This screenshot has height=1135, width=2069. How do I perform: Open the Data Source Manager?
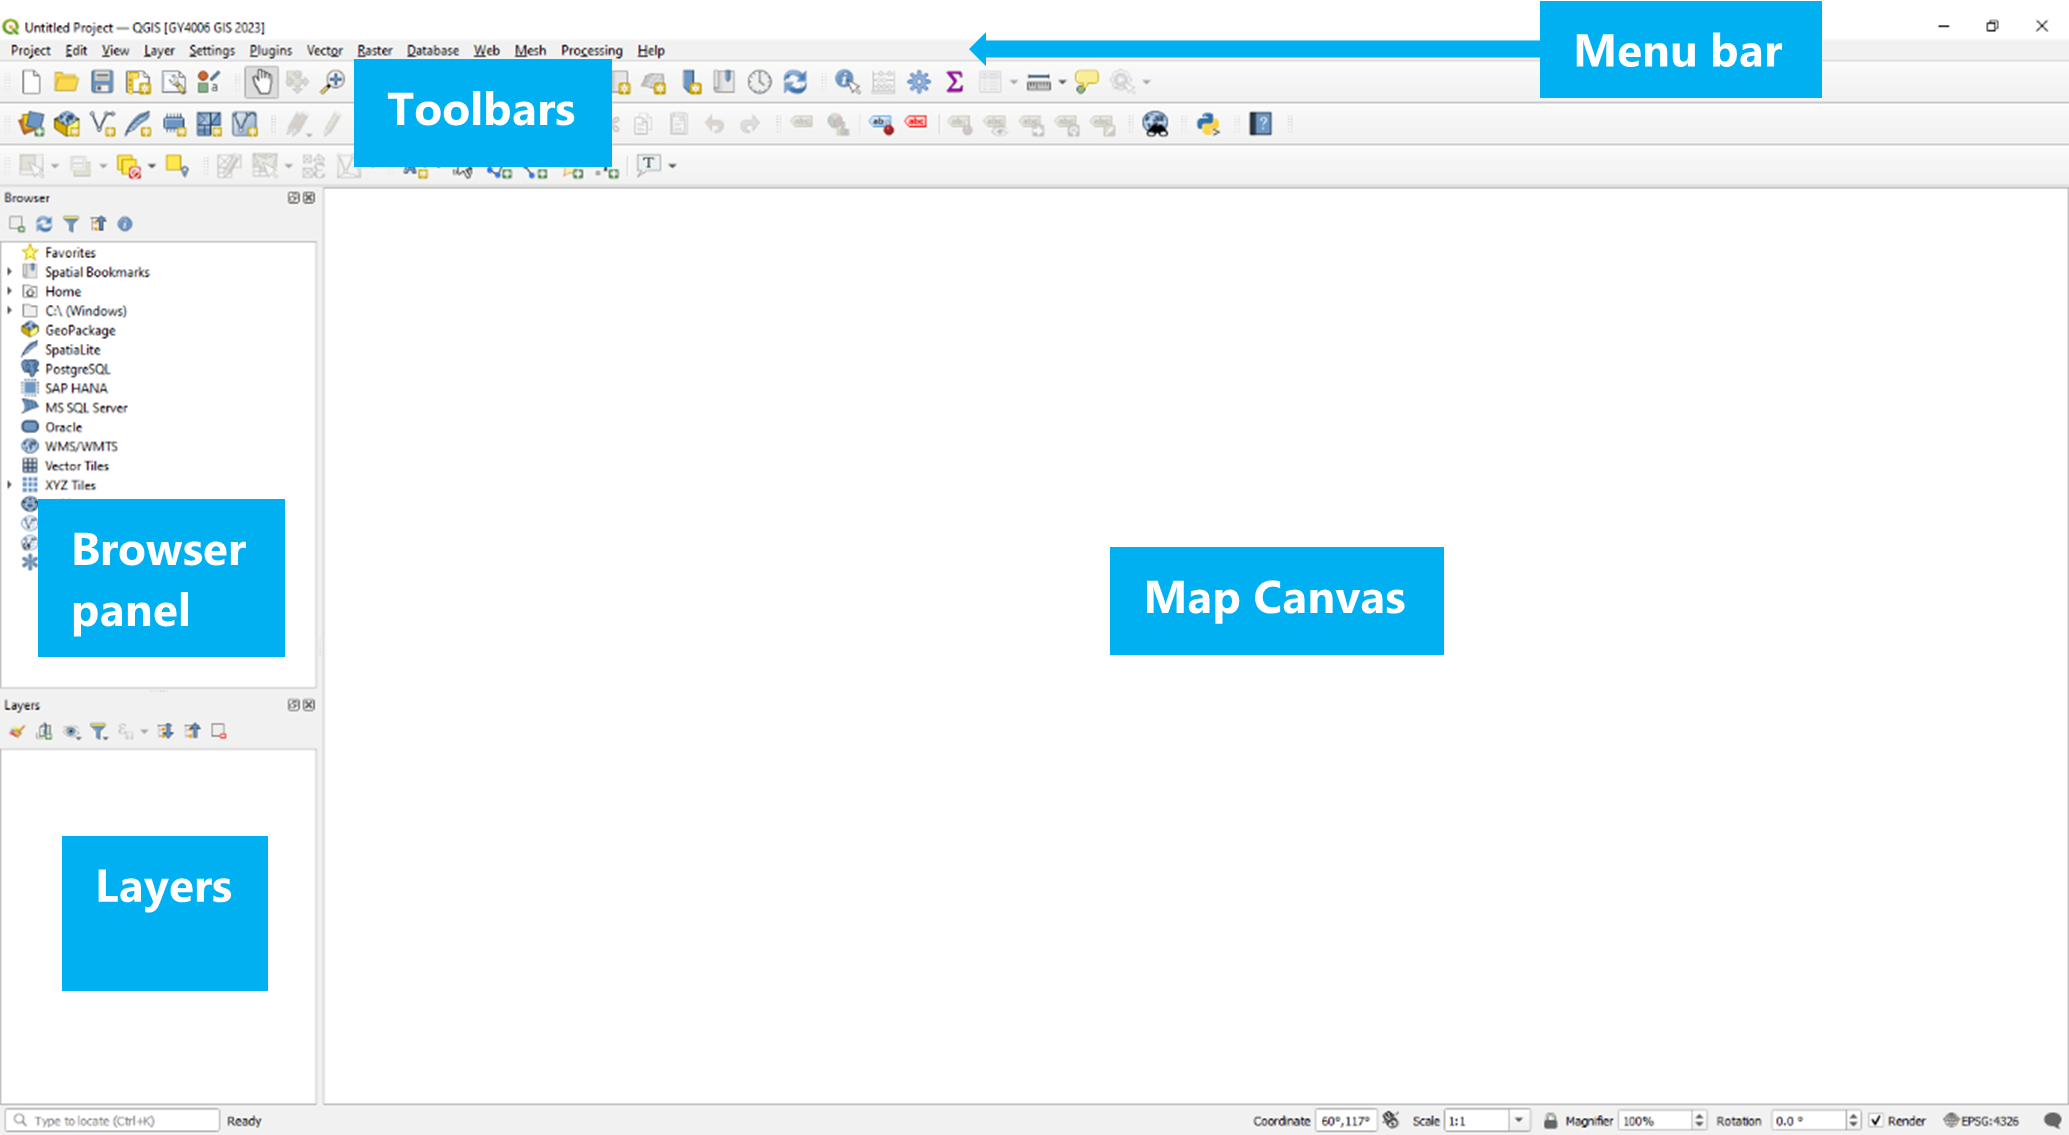(31, 123)
